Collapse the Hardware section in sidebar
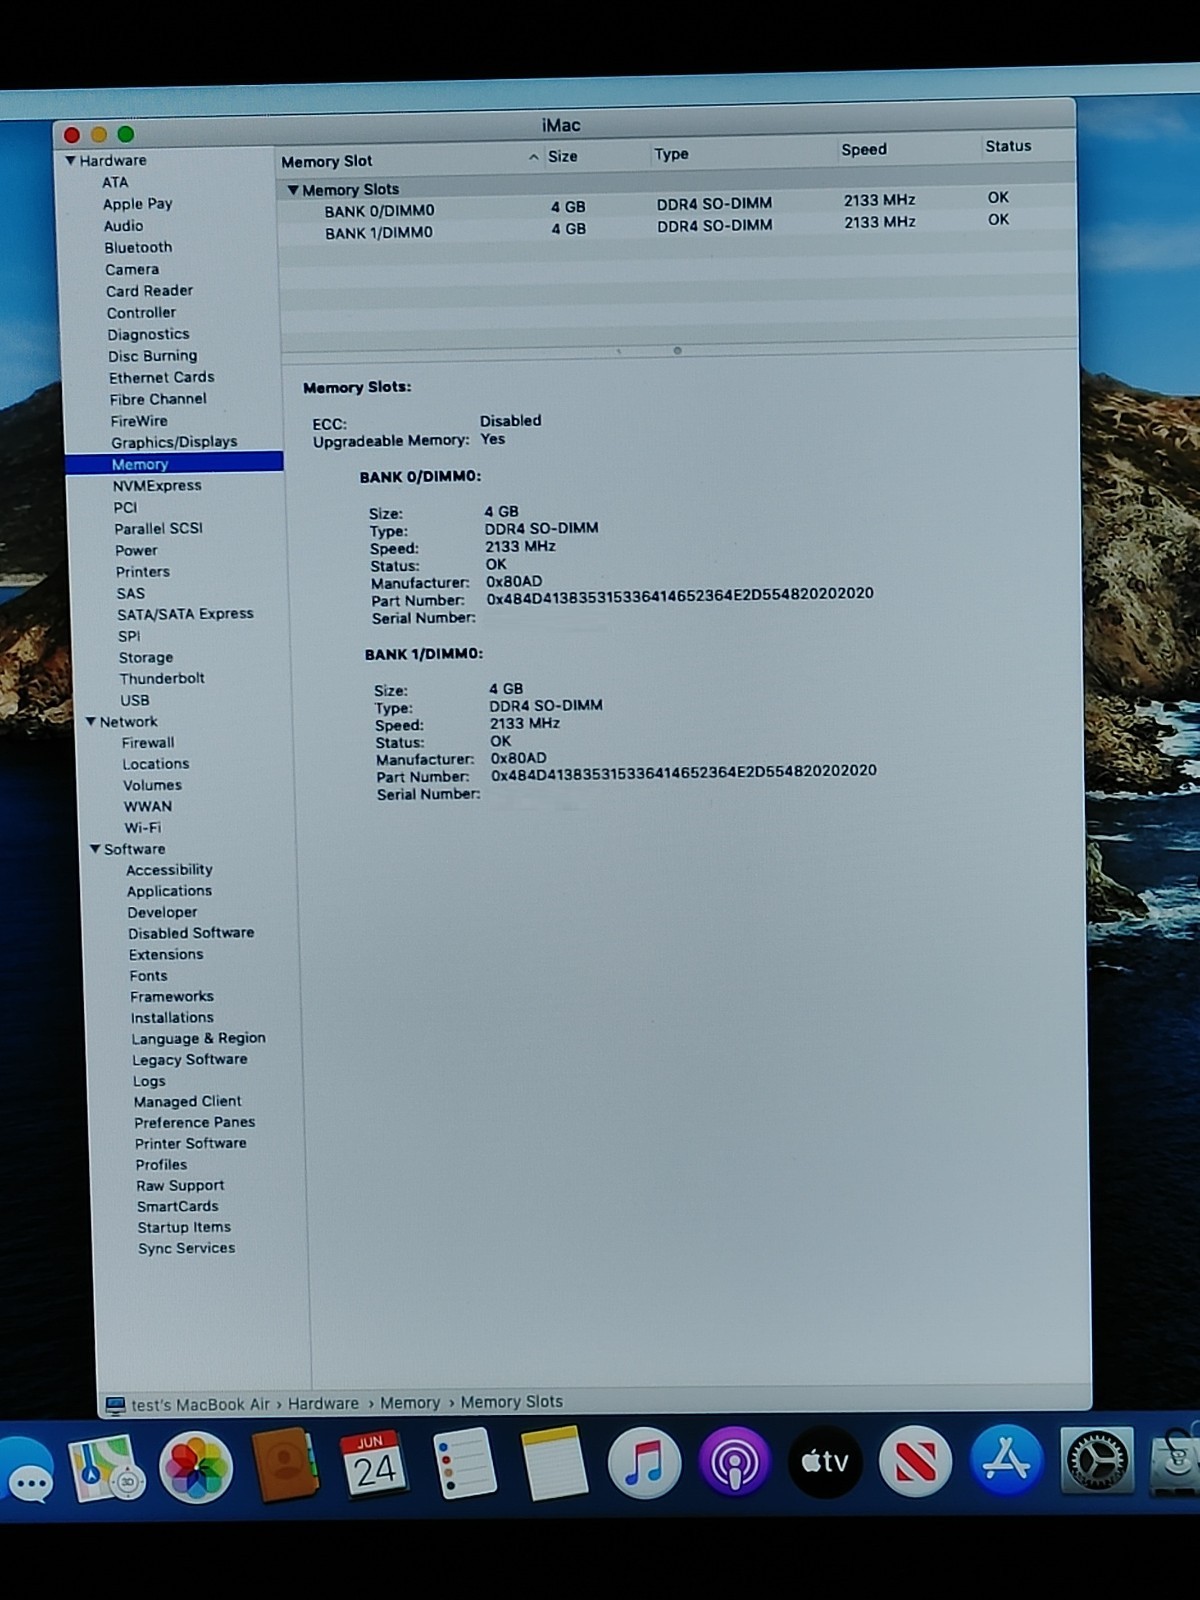 click(x=70, y=160)
